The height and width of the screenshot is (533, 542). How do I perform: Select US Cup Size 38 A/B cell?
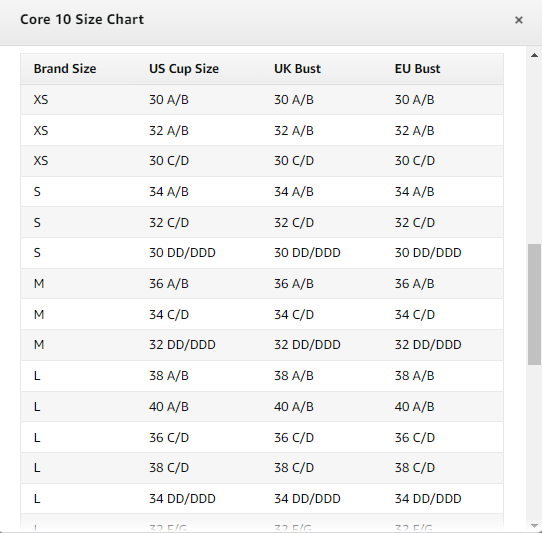click(169, 376)
